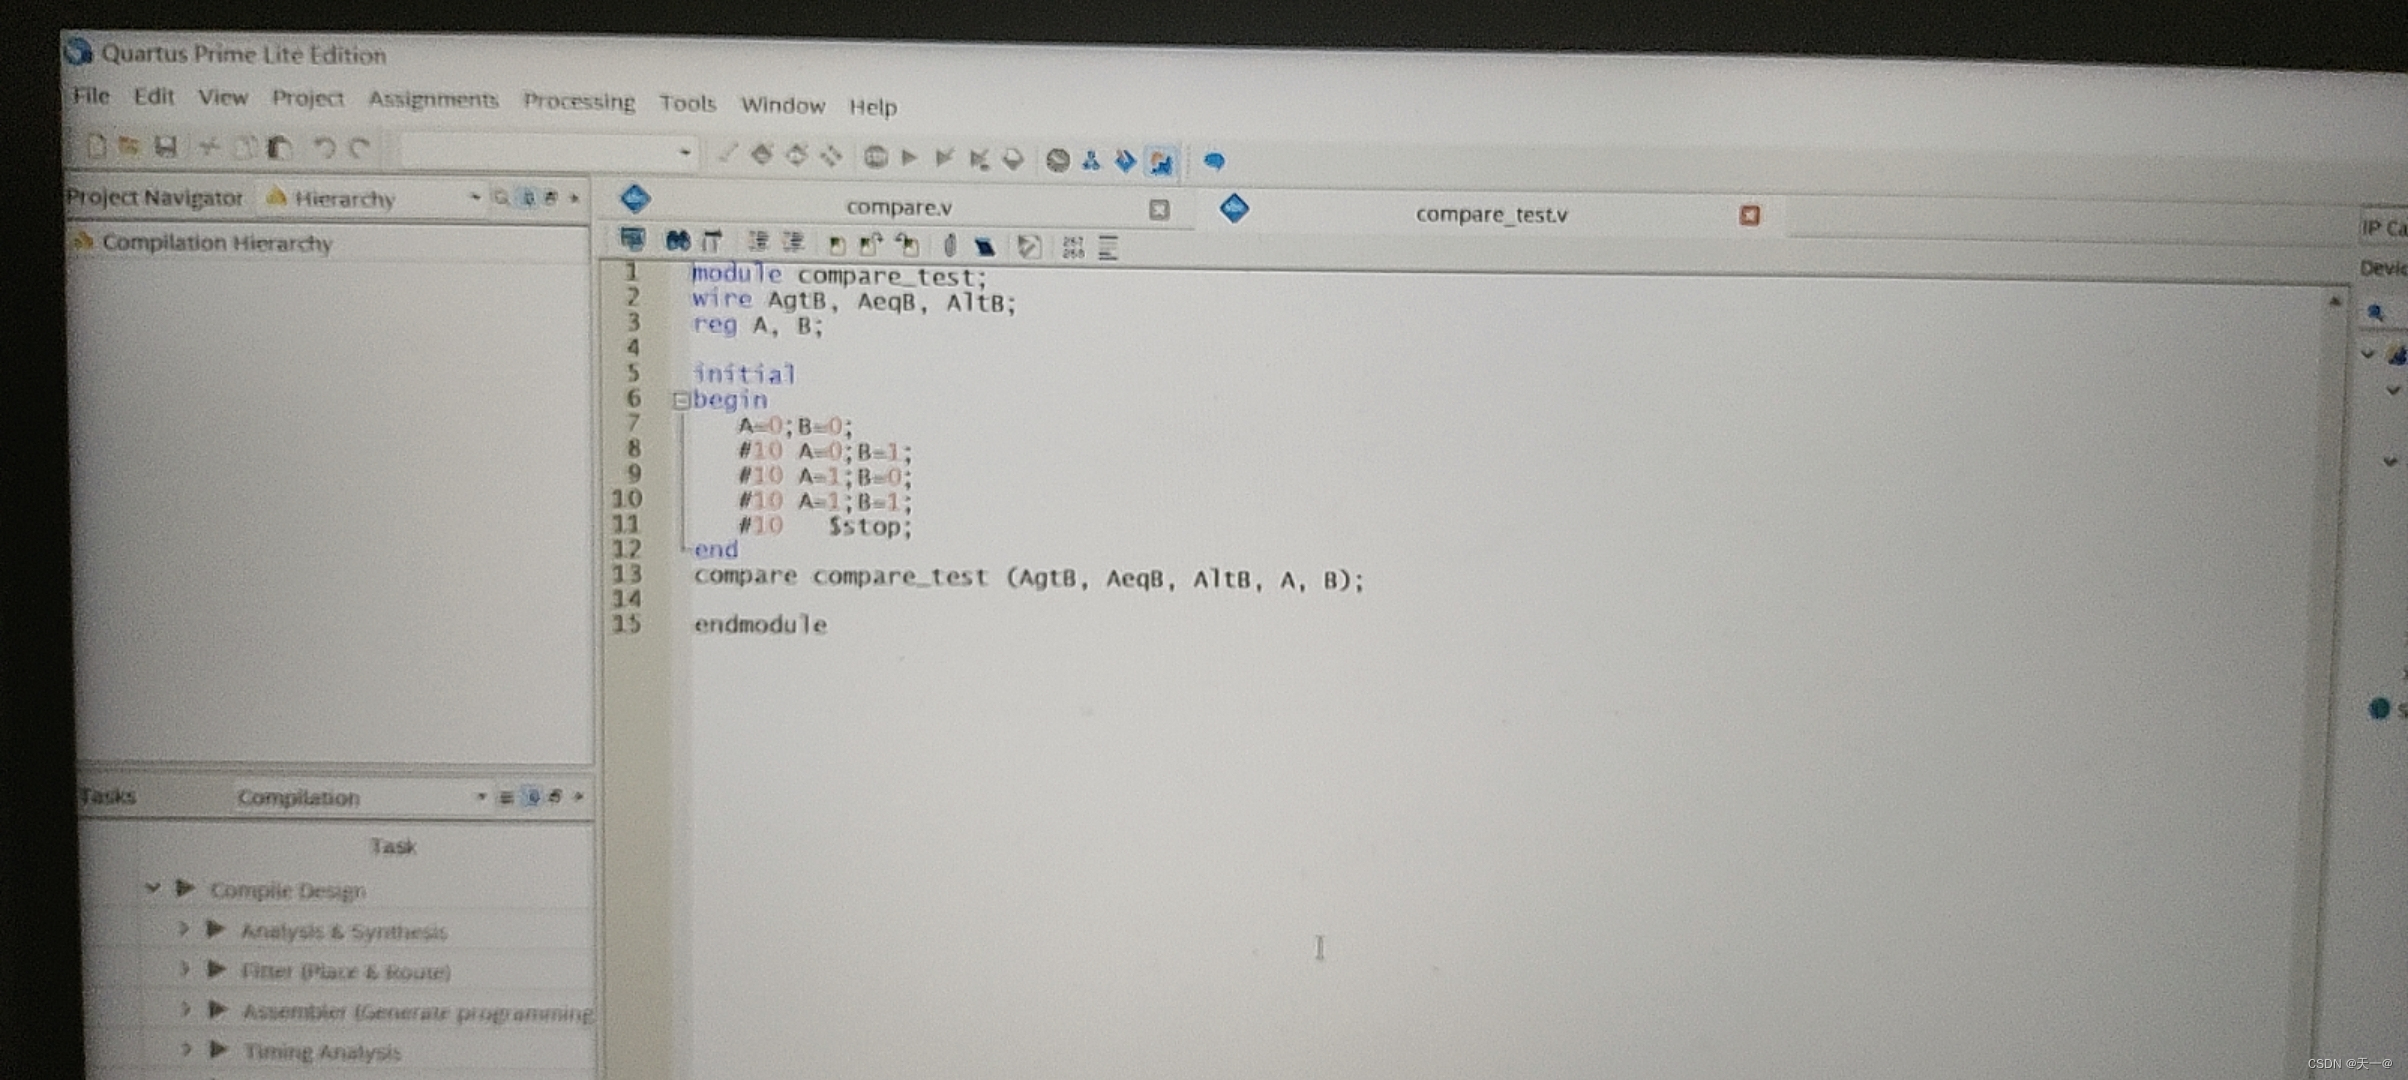Screen dimensions: 2408x1080
Task: Click the Start Compilation play icon
Action: click(909, 157)
